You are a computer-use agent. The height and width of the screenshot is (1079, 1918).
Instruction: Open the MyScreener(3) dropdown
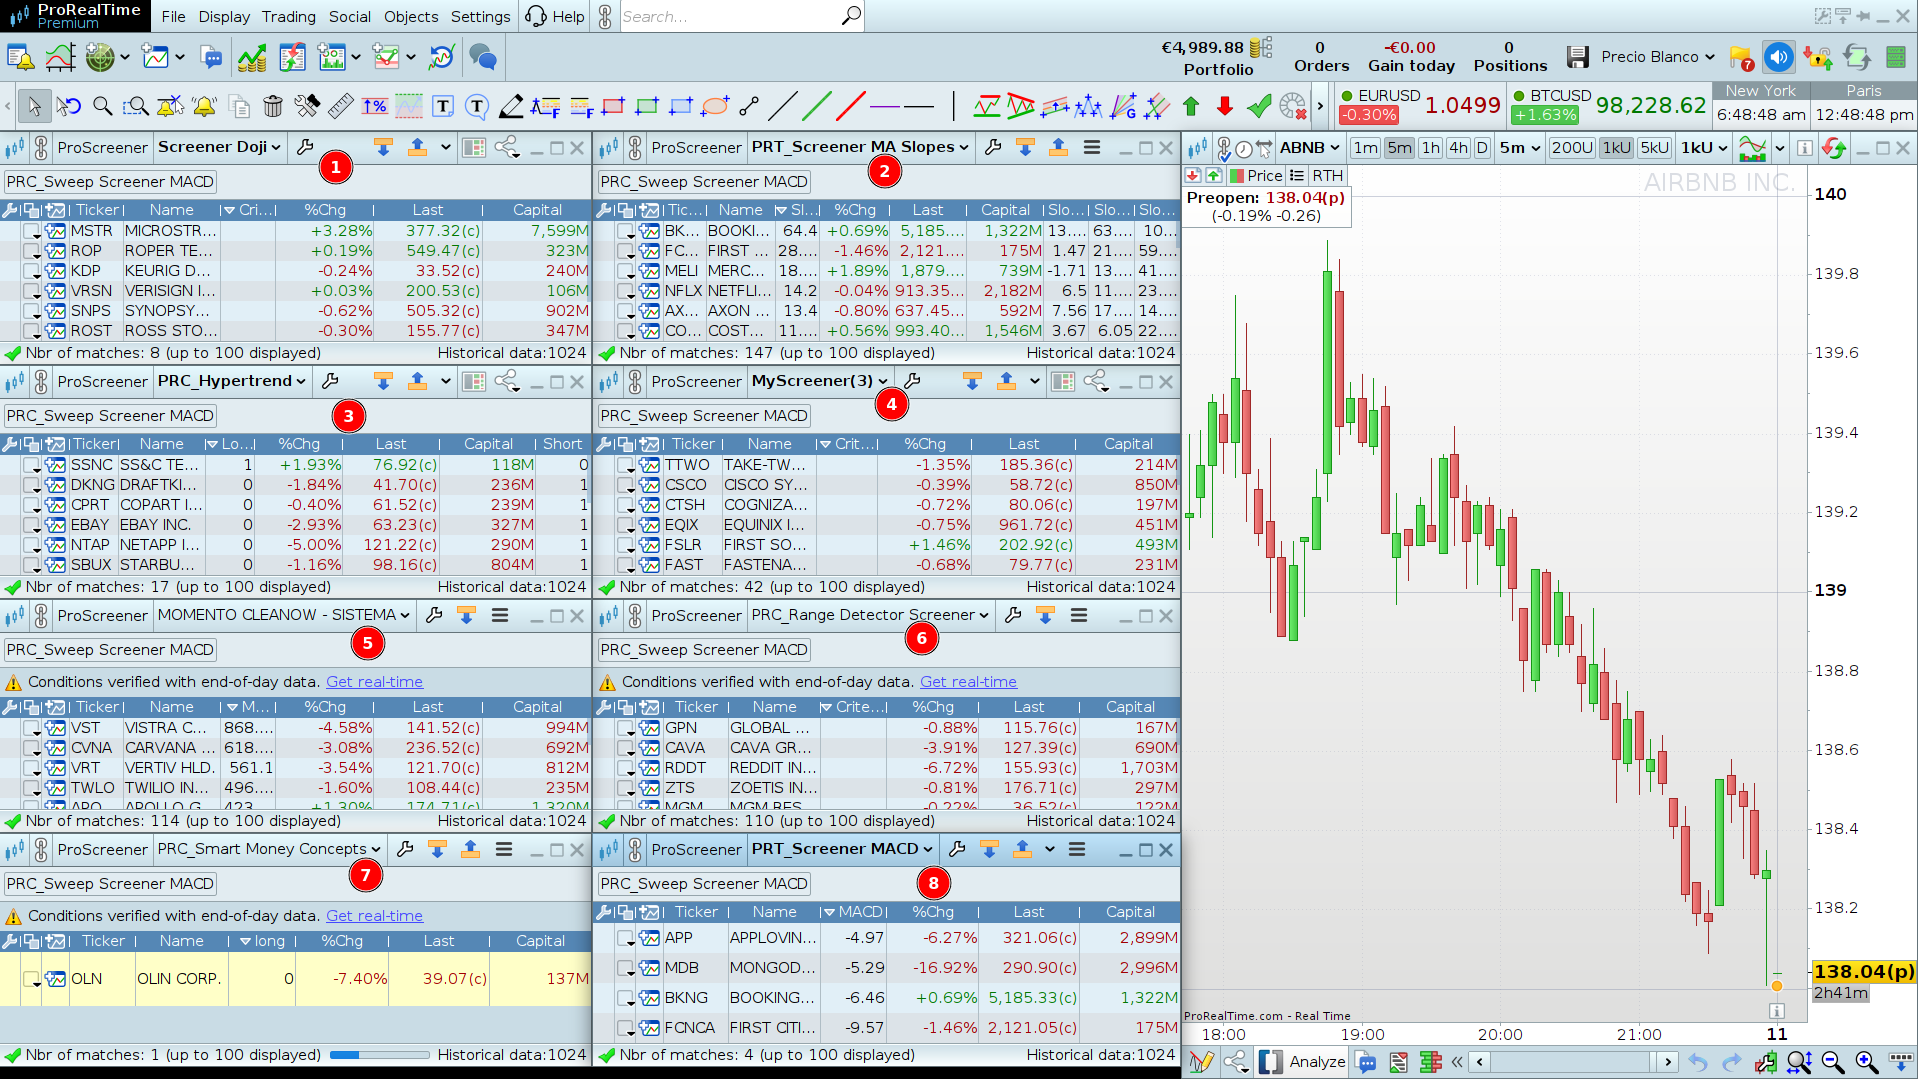[x=819, y=382]
